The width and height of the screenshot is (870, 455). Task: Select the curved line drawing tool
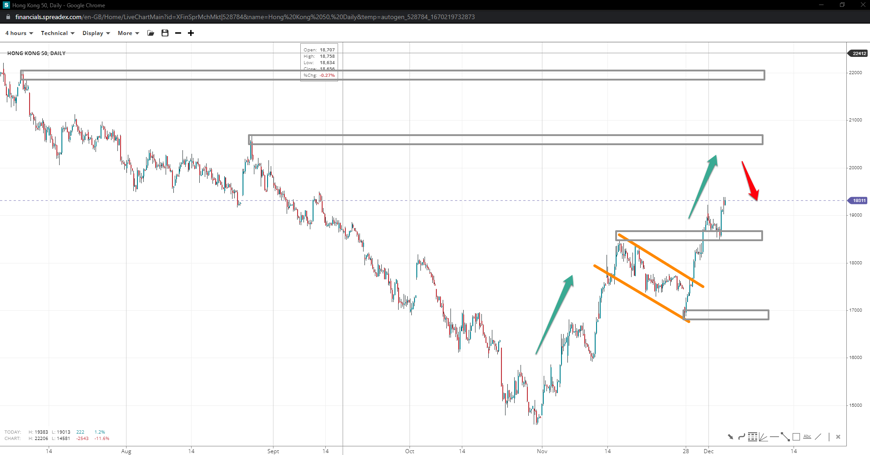[x=741, y=437]
